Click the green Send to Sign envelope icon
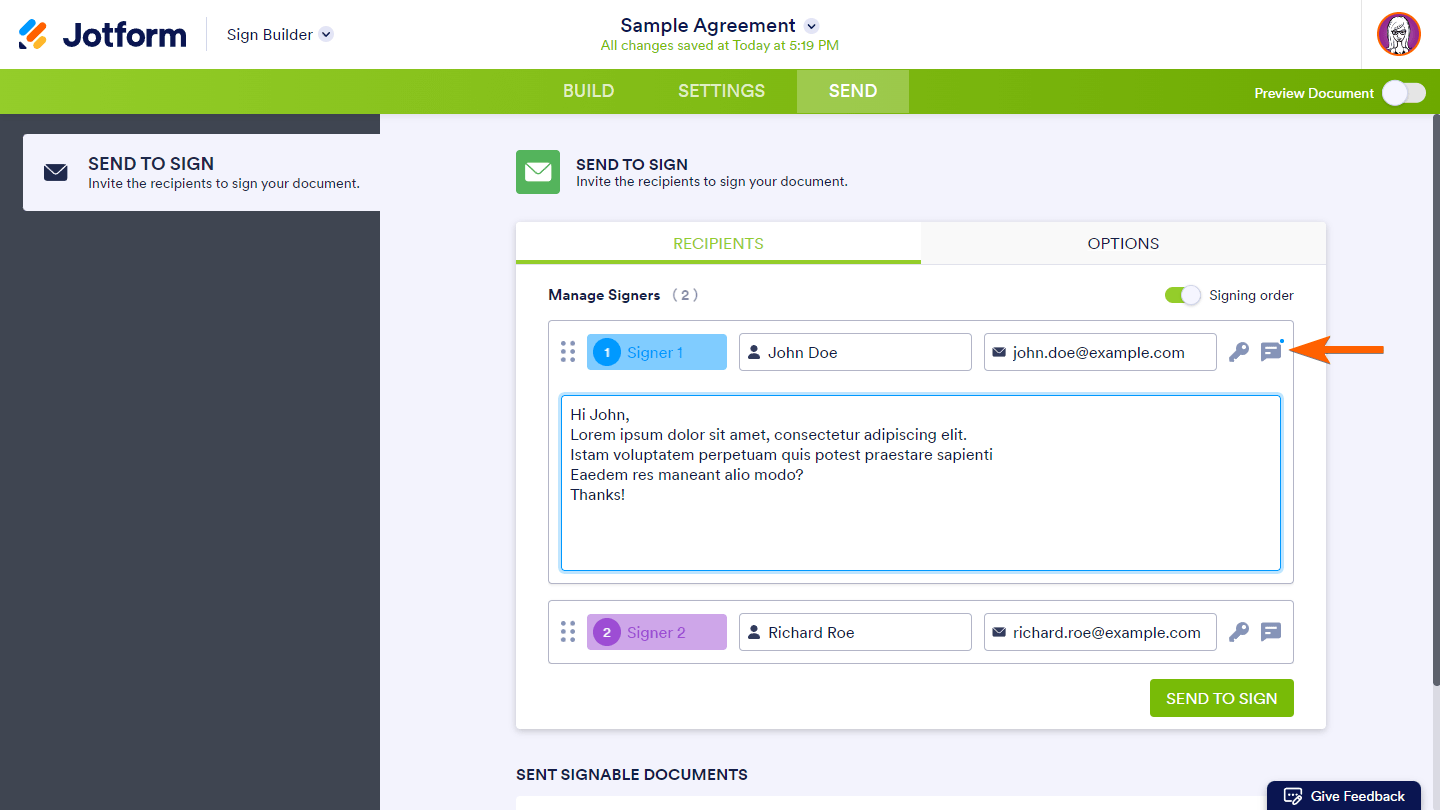Image resolution: width=1440 pixels, height=810 pixels. [538, 172]
